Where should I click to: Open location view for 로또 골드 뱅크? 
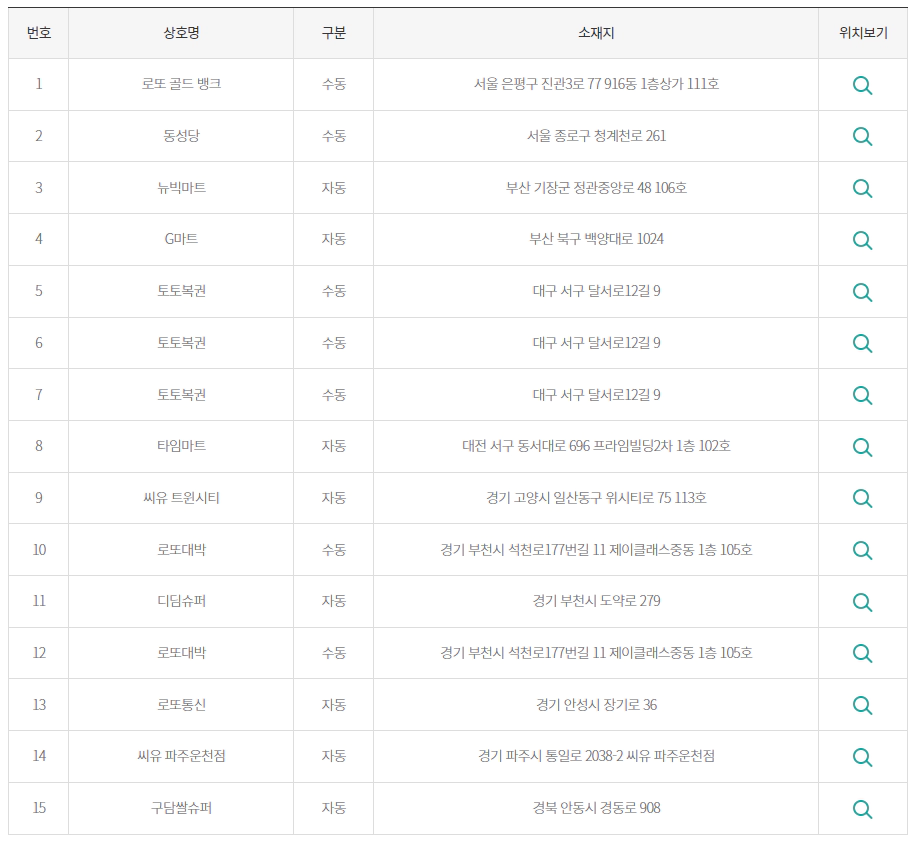pos(862,85)
